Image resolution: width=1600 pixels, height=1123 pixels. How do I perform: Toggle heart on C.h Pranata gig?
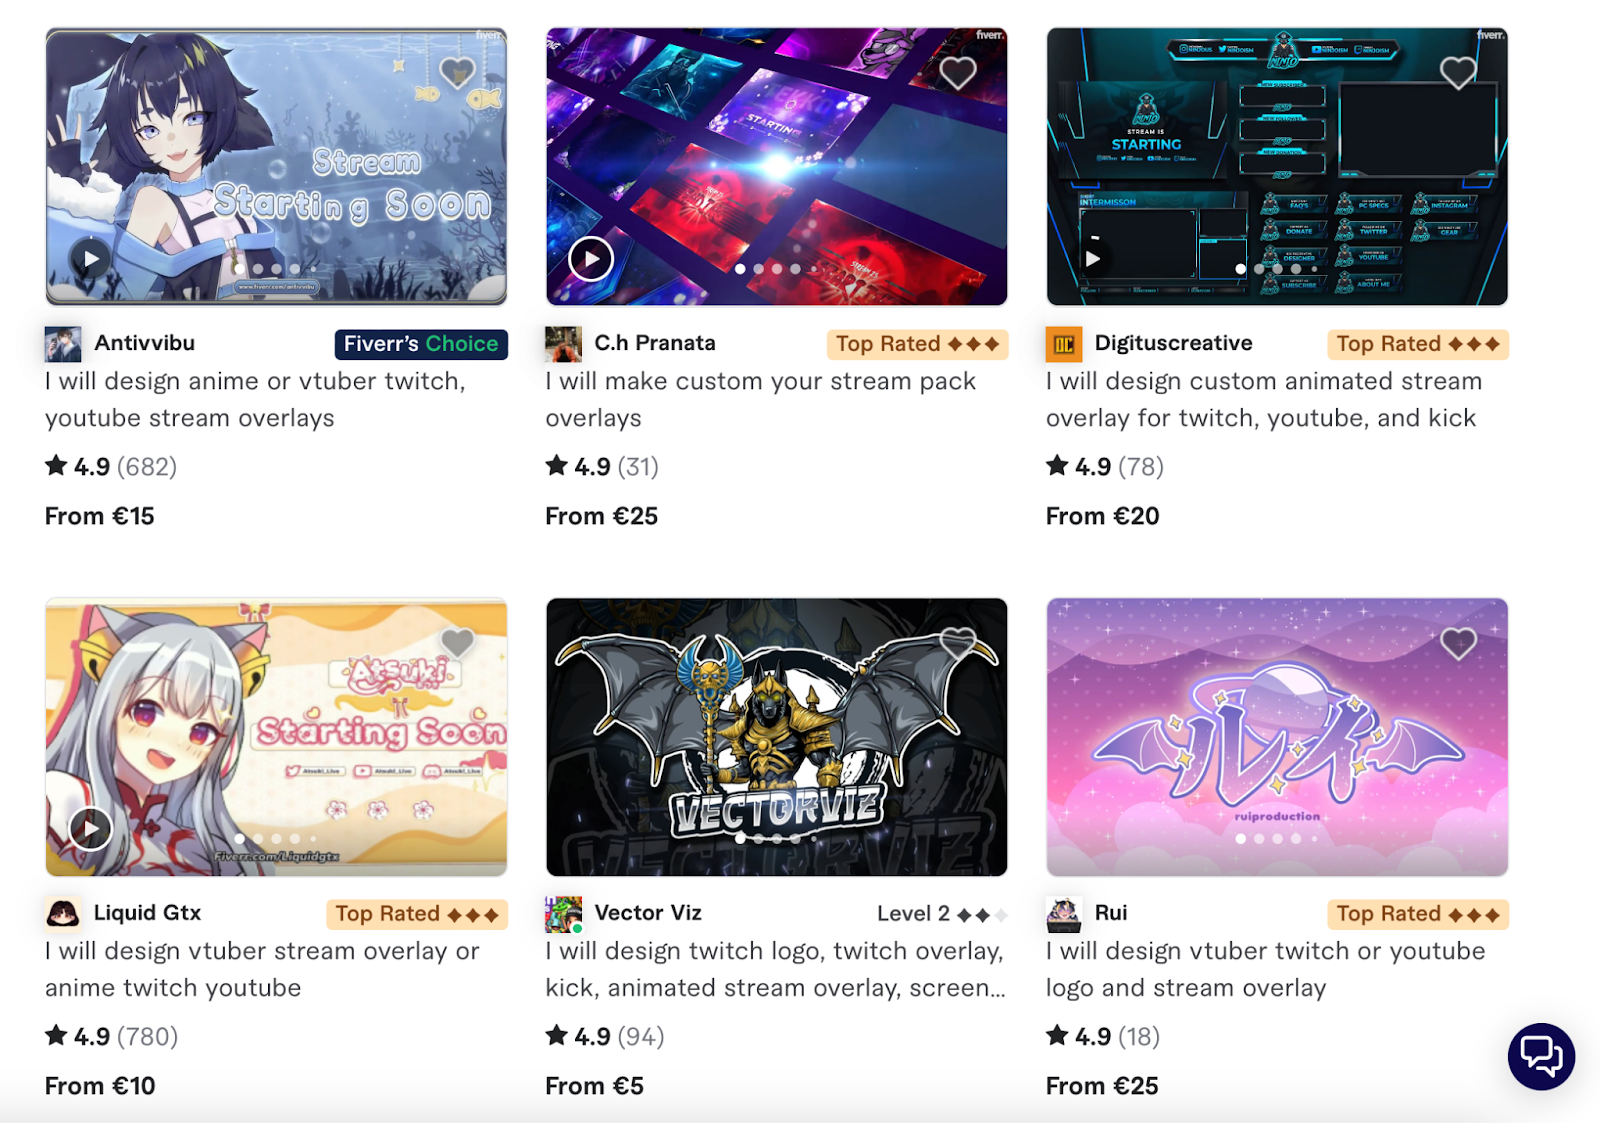coord(958,72)
